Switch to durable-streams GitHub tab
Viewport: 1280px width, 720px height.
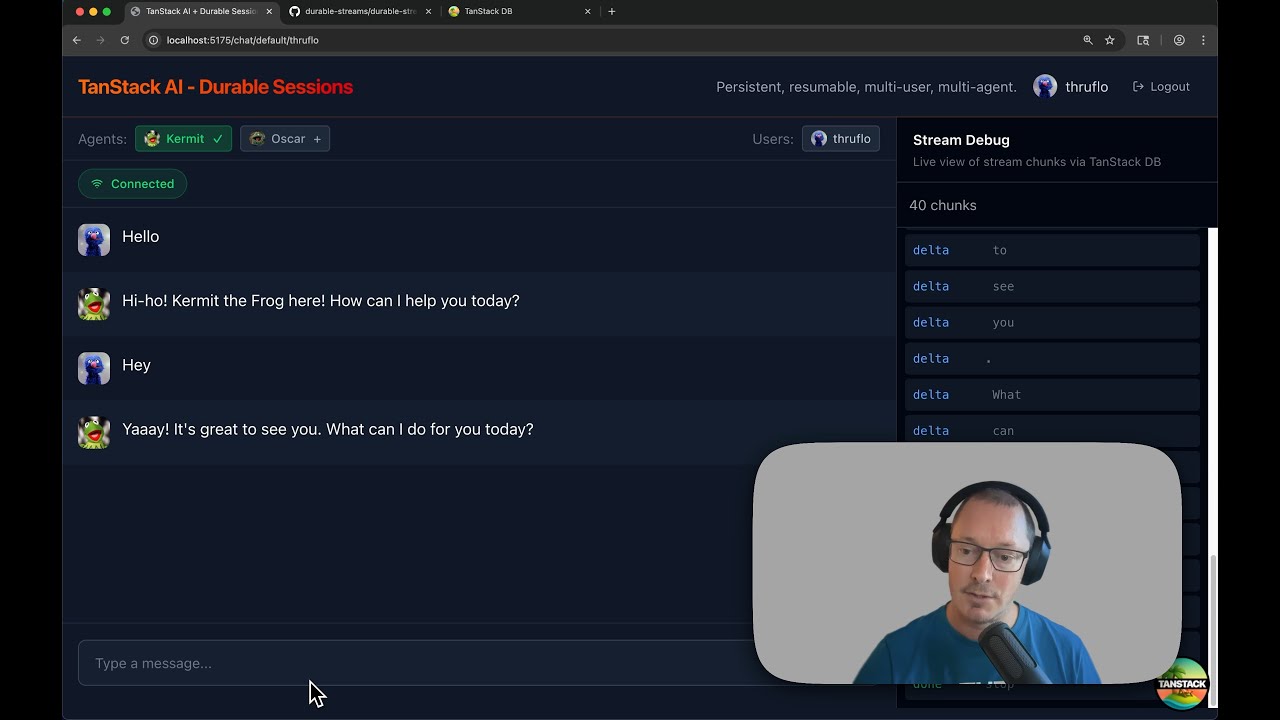(x=359, y=11)
